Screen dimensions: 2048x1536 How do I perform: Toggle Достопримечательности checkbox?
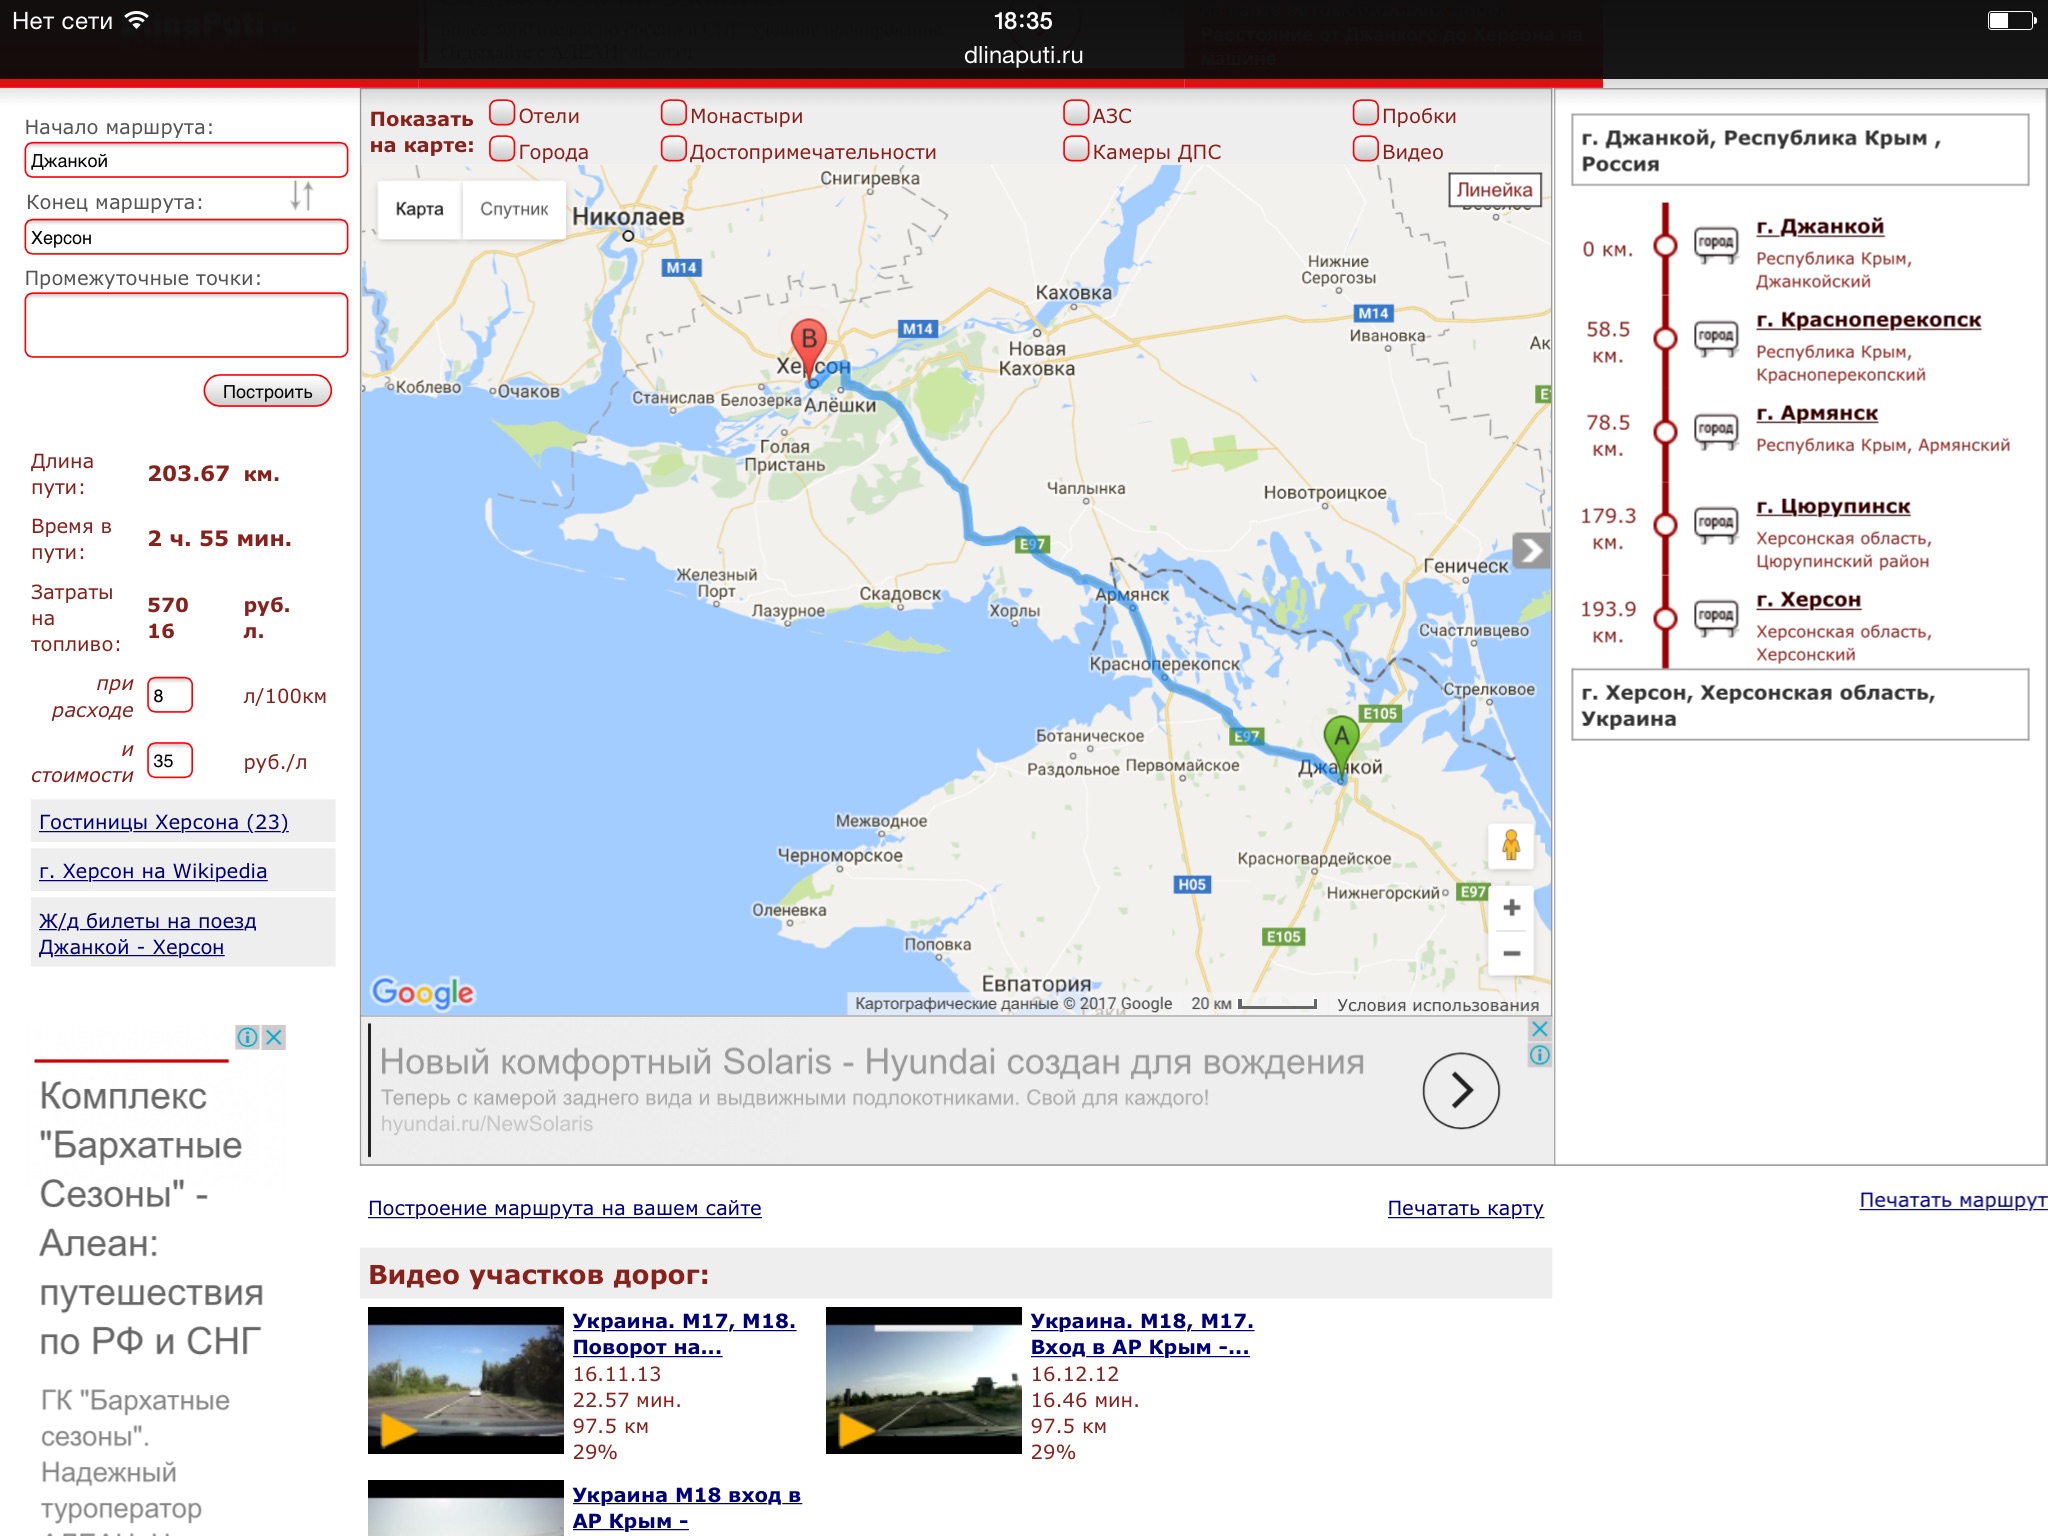(x=674, y=149)
